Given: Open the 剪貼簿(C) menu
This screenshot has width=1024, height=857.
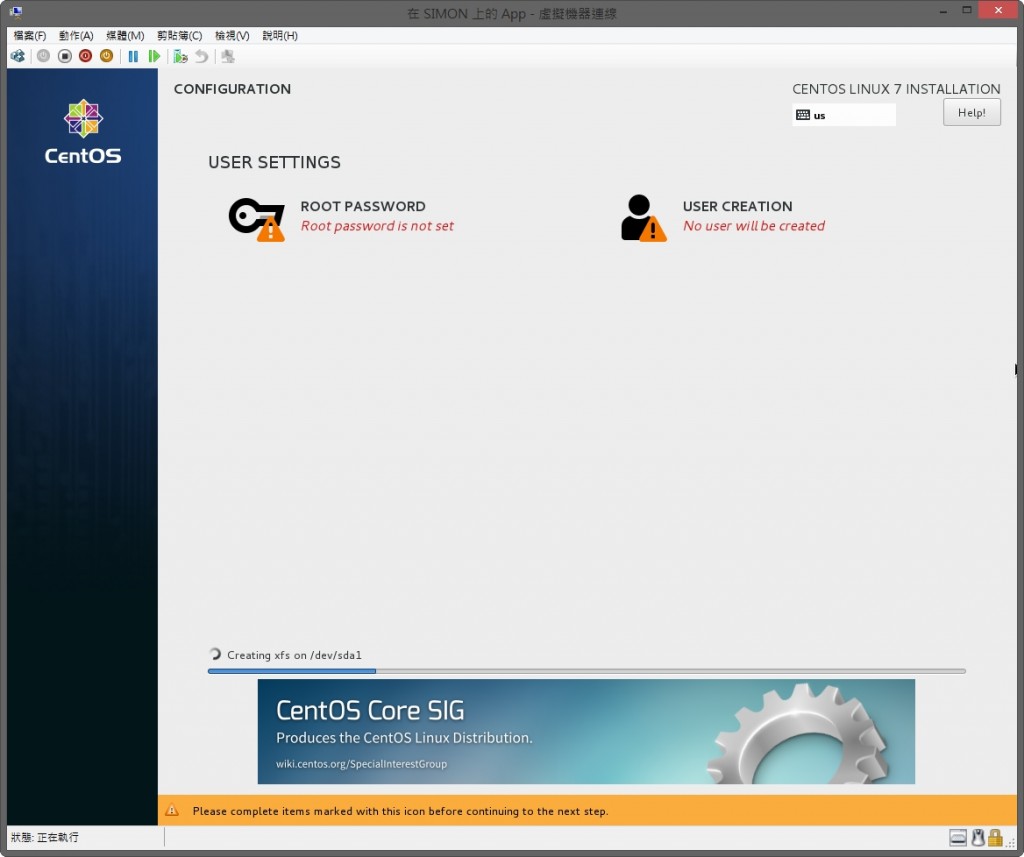Looking at the screenshot, I should pos(180,35).
